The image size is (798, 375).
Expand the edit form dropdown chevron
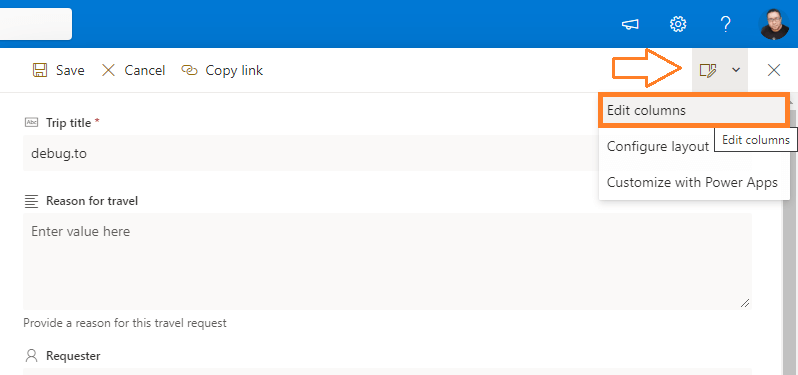(x=736, y=70)
